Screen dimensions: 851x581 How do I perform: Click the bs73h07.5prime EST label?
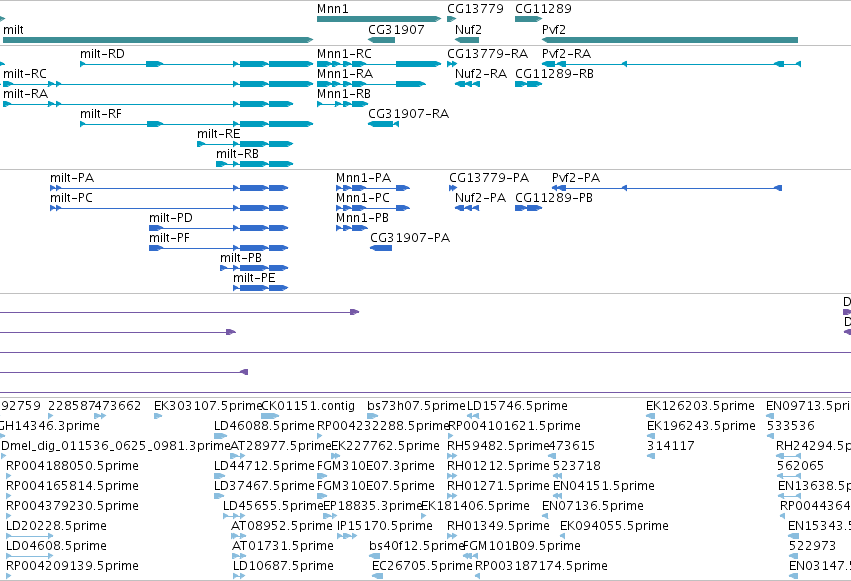416,406
